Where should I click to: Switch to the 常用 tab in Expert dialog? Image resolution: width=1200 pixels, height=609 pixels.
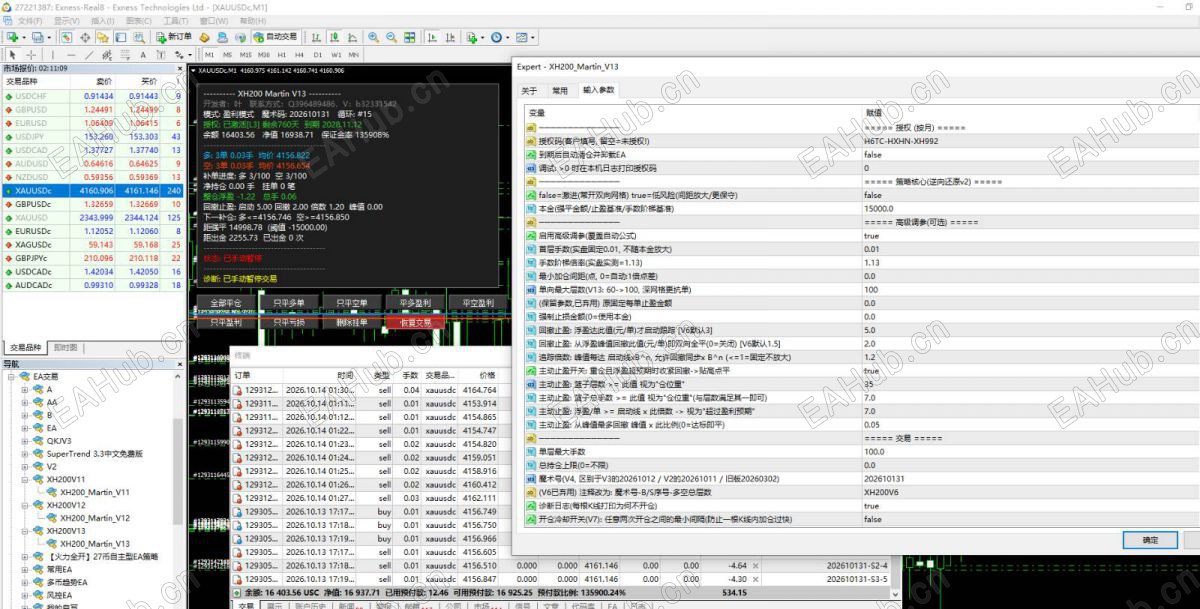tap(560, 90)
